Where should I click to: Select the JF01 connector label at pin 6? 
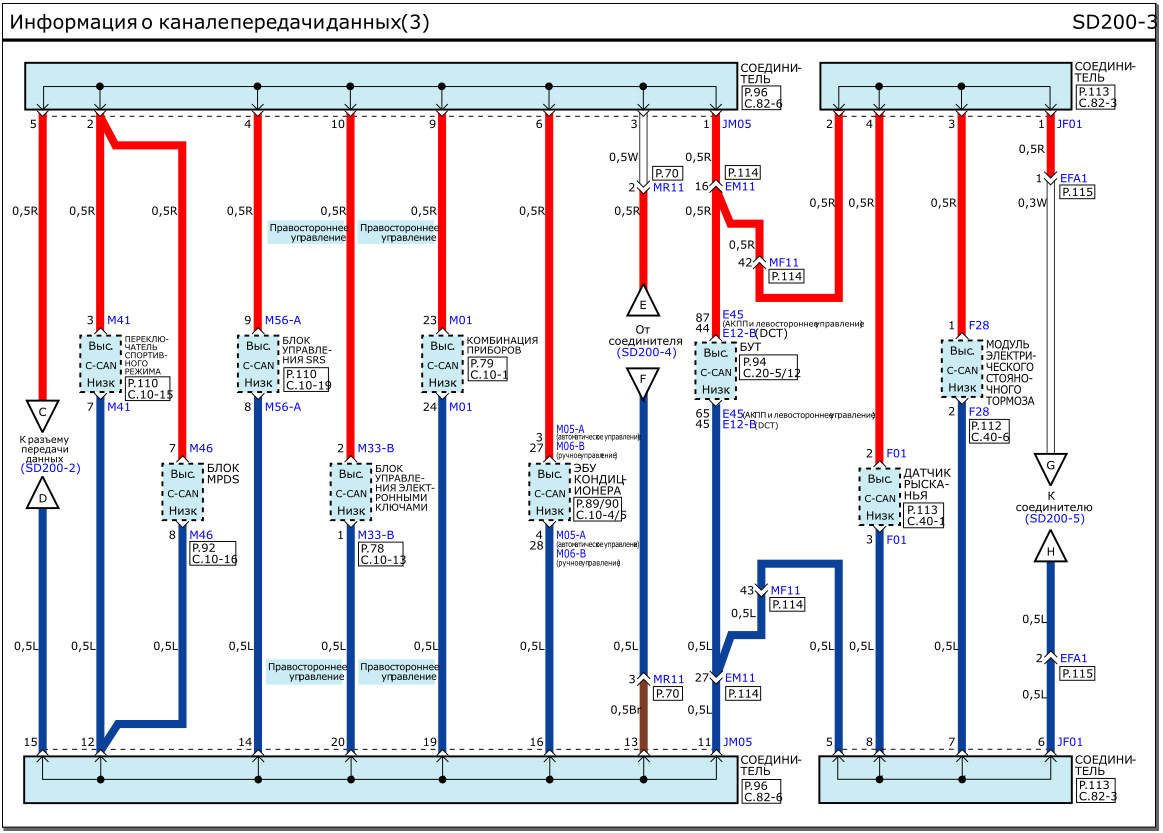pos(1070,742)
